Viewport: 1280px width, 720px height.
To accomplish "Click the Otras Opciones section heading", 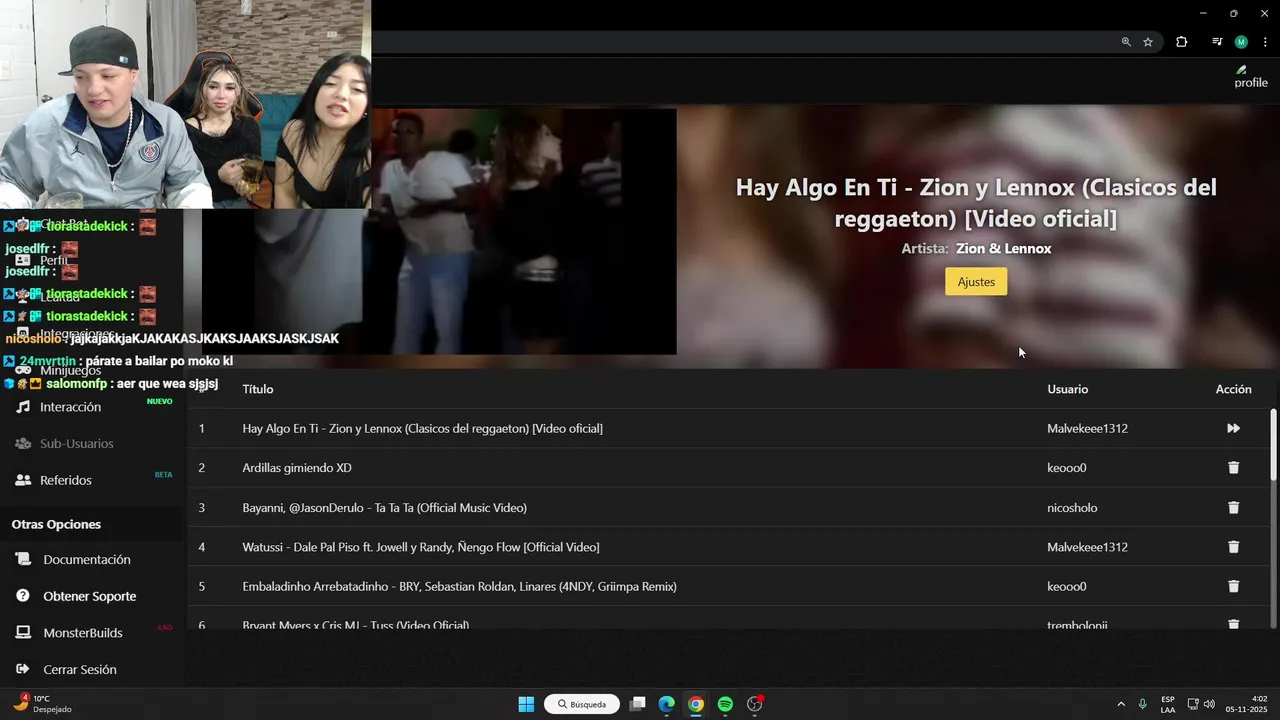I will [x=56, y=524].
